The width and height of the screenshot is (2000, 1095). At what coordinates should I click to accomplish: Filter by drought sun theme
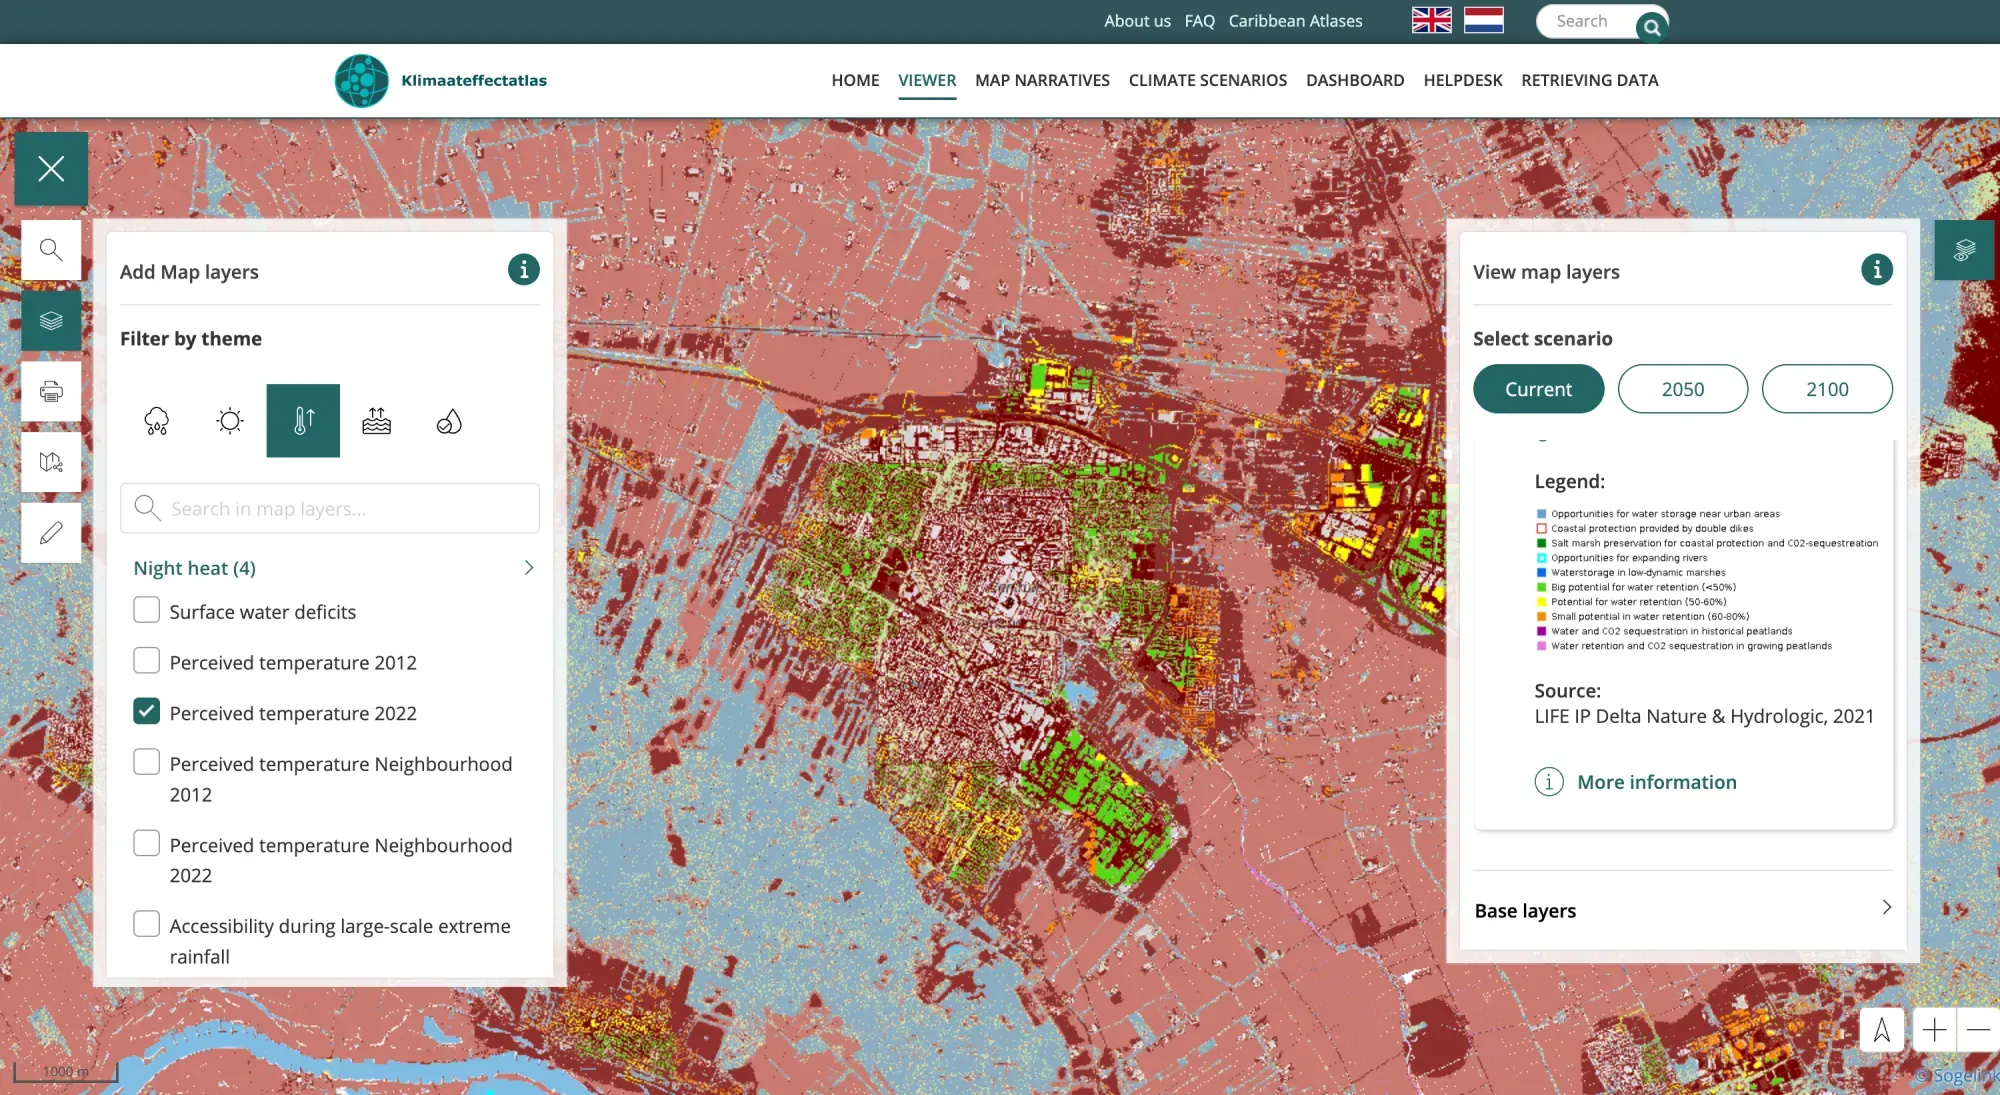230,421
